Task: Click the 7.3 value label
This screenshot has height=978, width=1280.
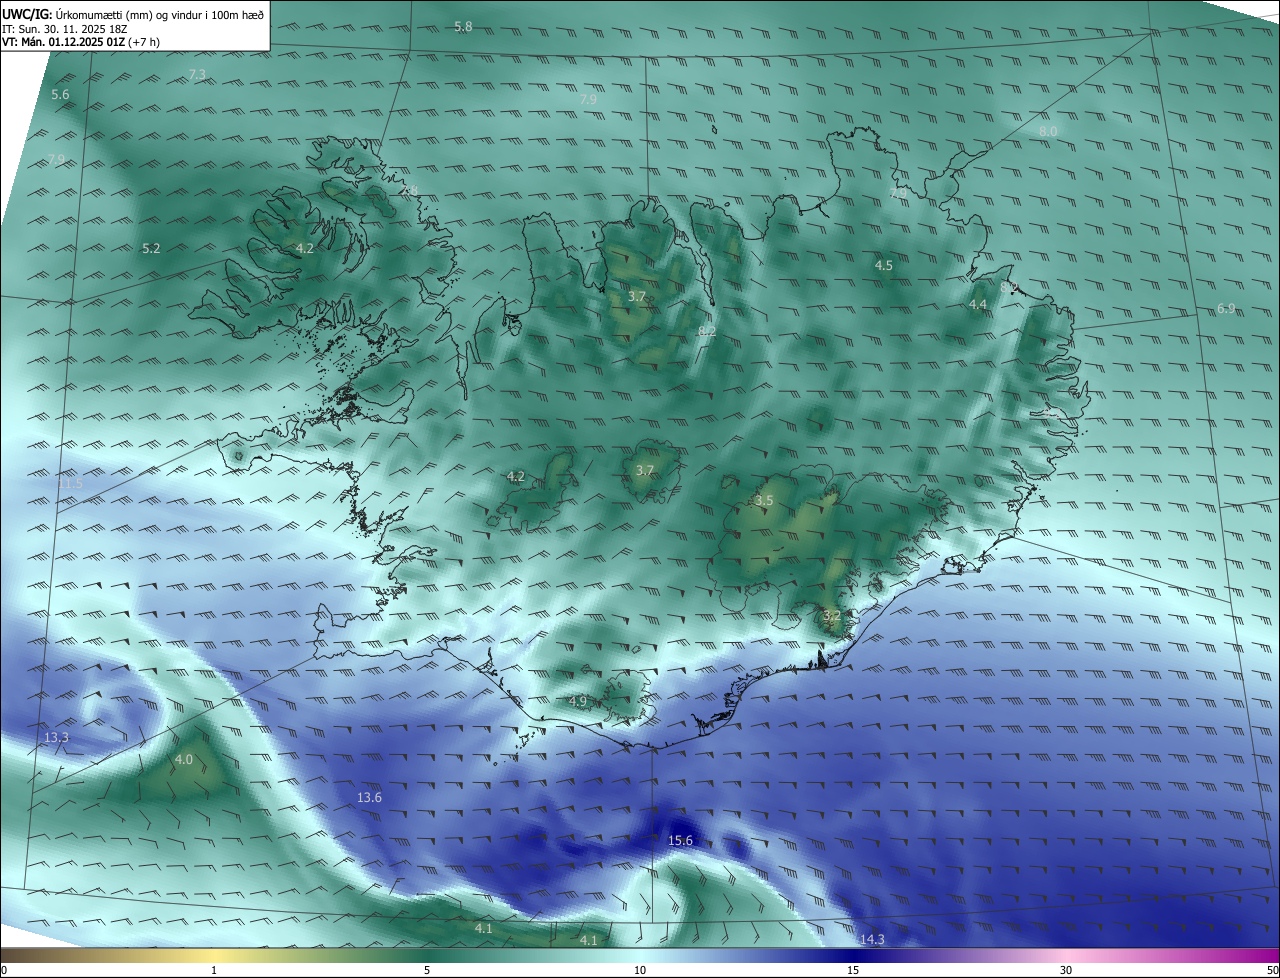Action: (x=197, y=75)
